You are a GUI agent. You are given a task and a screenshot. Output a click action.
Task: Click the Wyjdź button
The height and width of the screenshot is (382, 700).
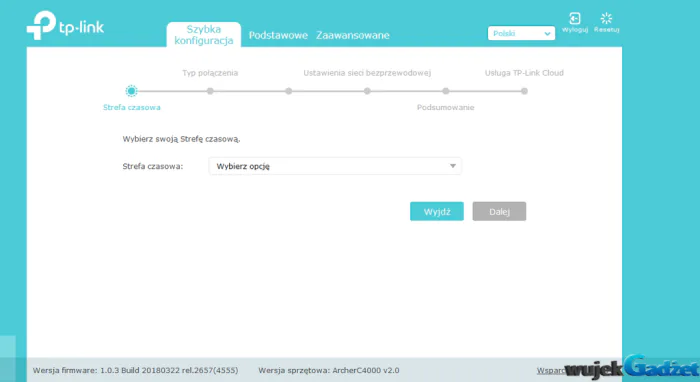click(437, 212)
